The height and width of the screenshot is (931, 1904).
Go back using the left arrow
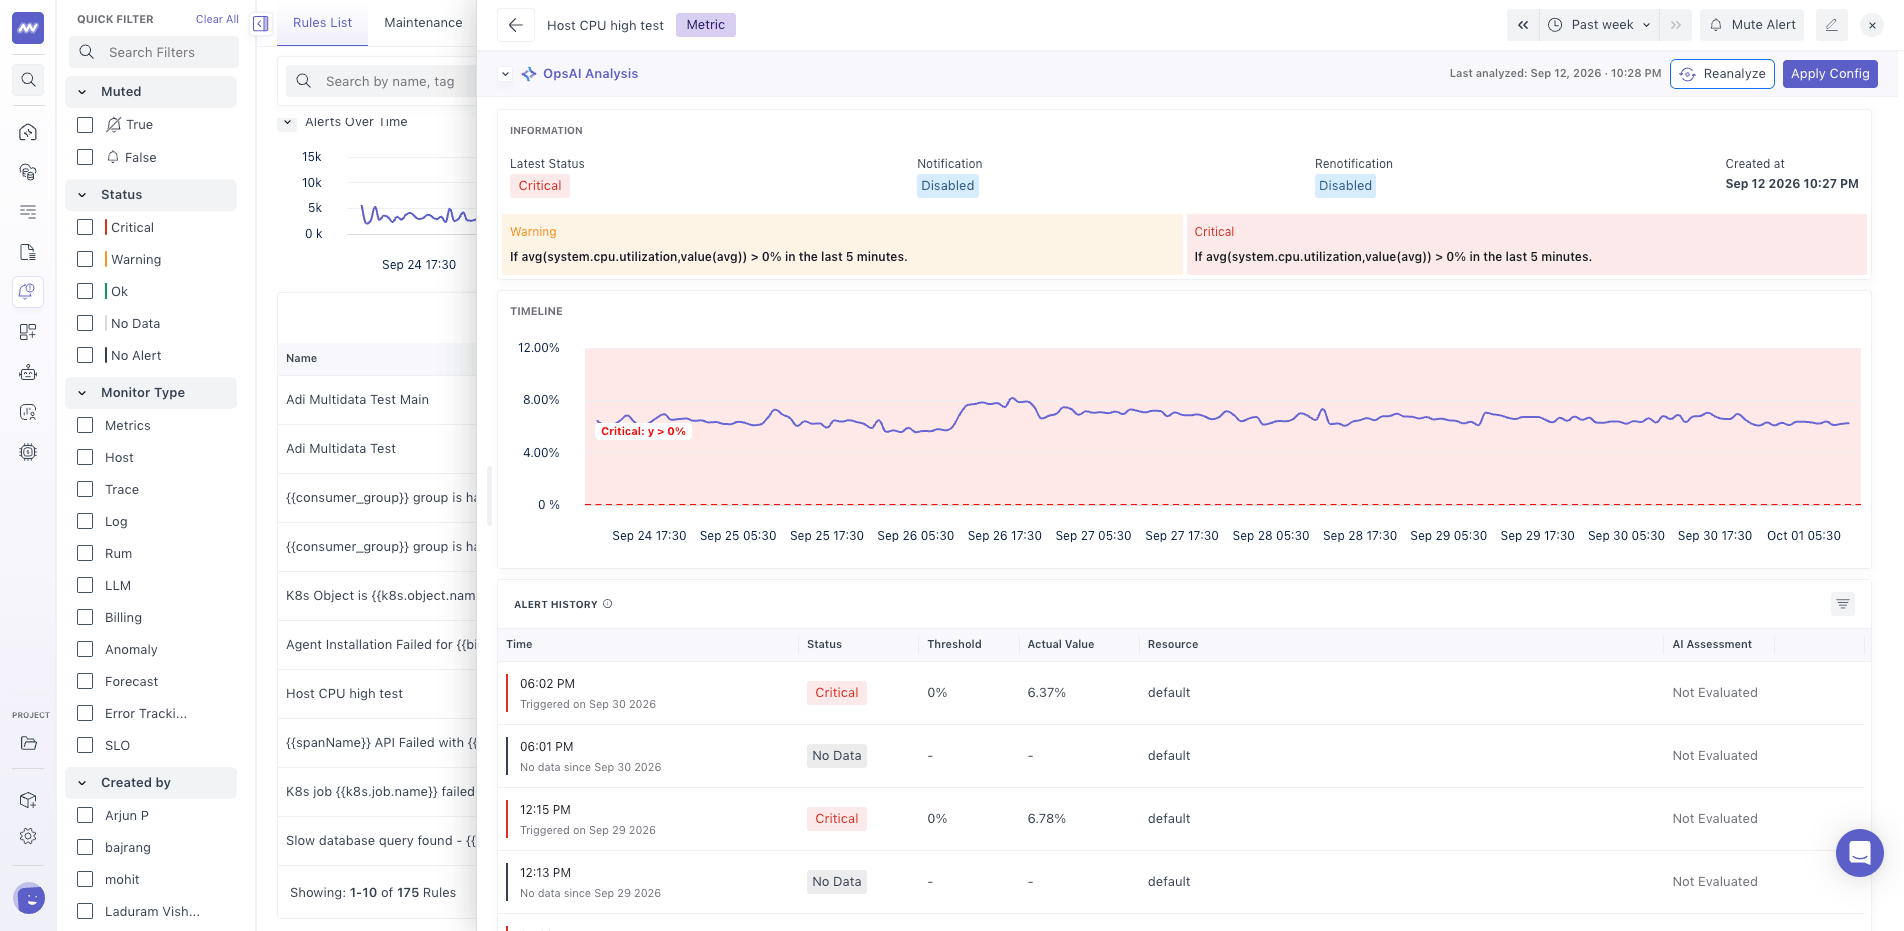point(515,25)
